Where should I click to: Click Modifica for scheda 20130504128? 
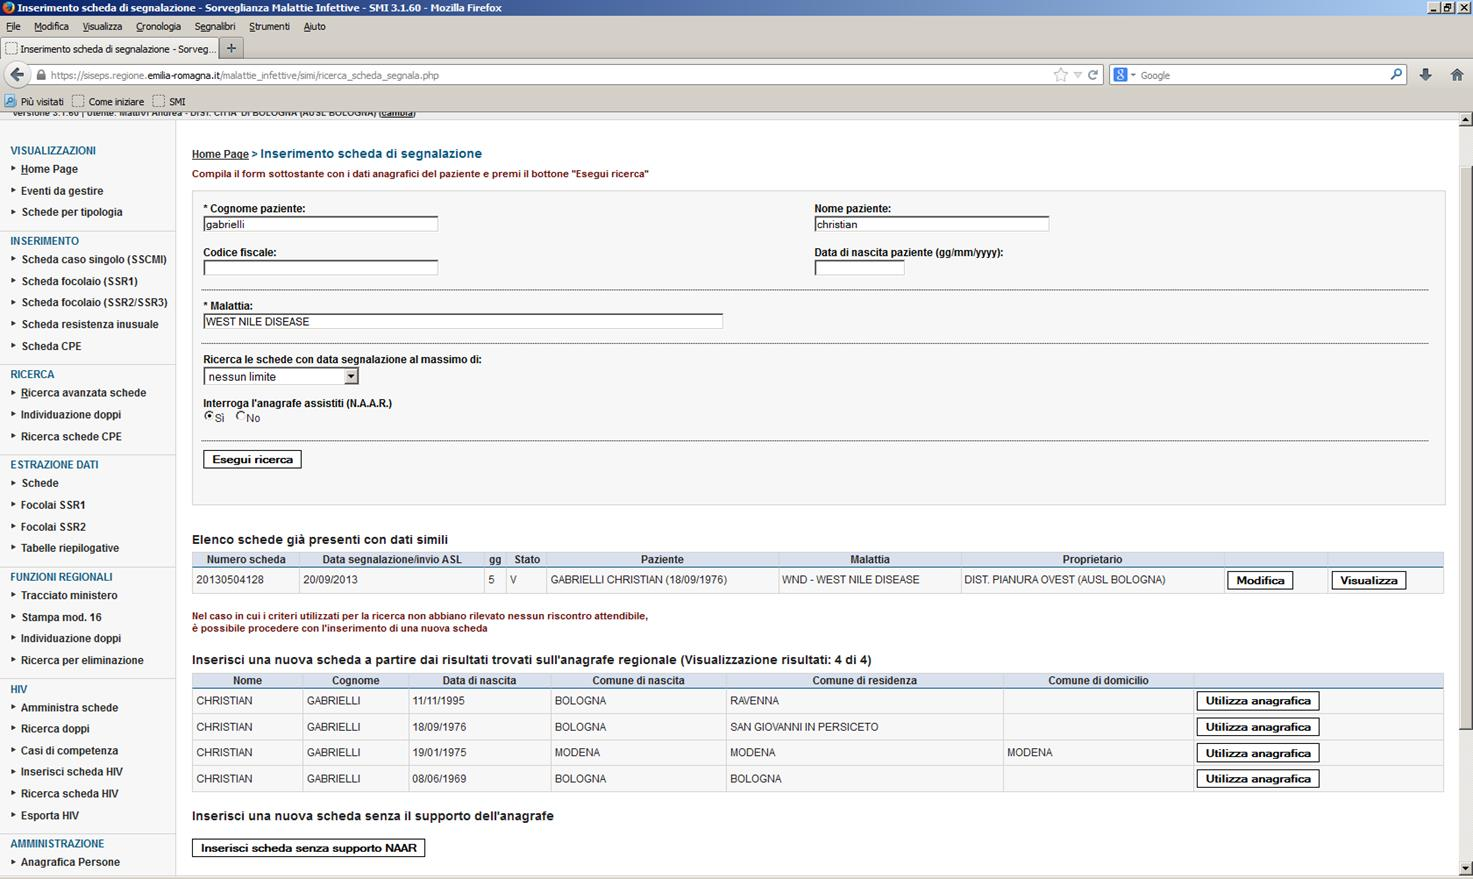1260,580
